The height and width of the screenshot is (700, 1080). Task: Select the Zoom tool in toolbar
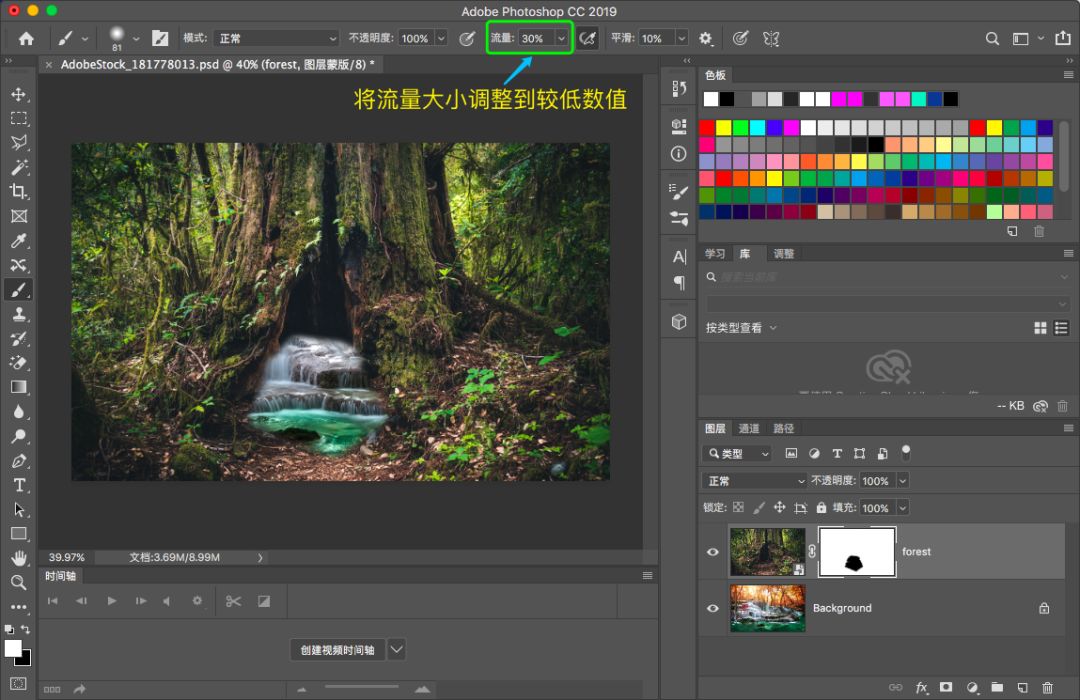click(18, 582)
